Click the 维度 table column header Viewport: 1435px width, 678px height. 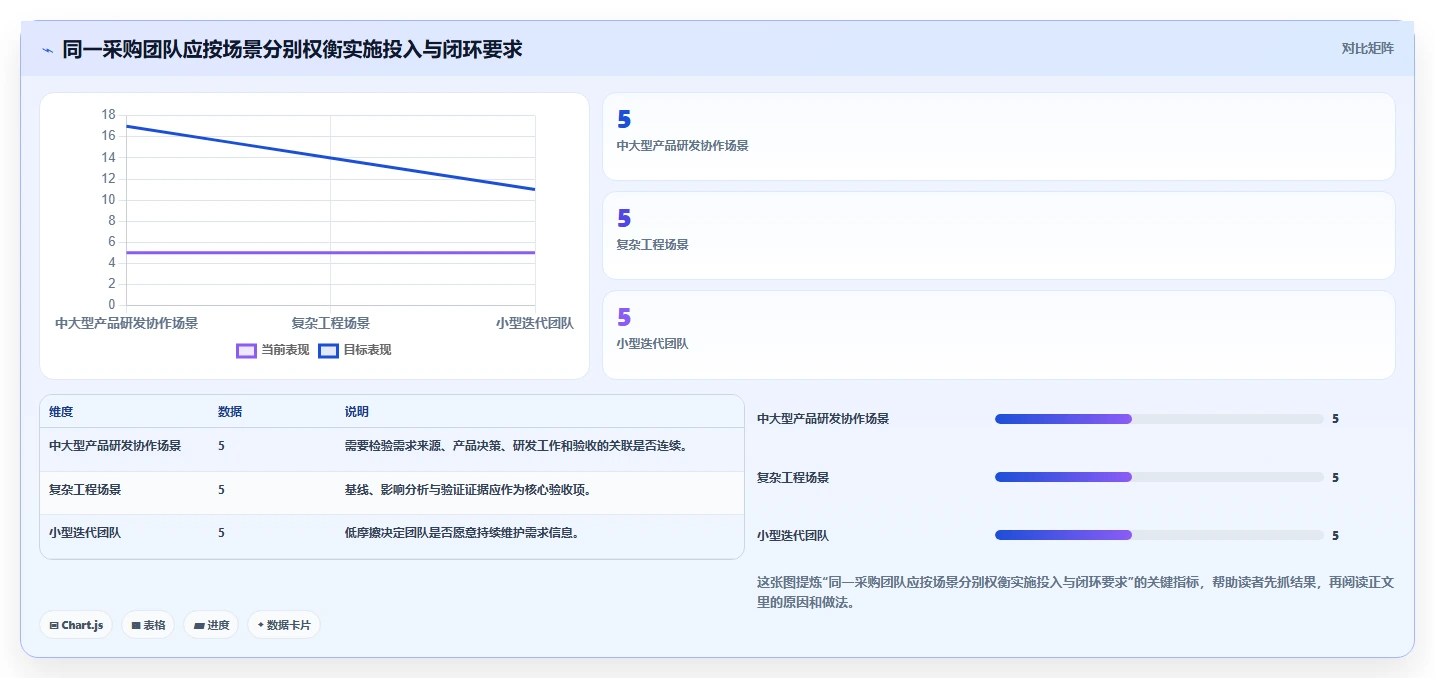pyautogui.click(x=61, y=412)
